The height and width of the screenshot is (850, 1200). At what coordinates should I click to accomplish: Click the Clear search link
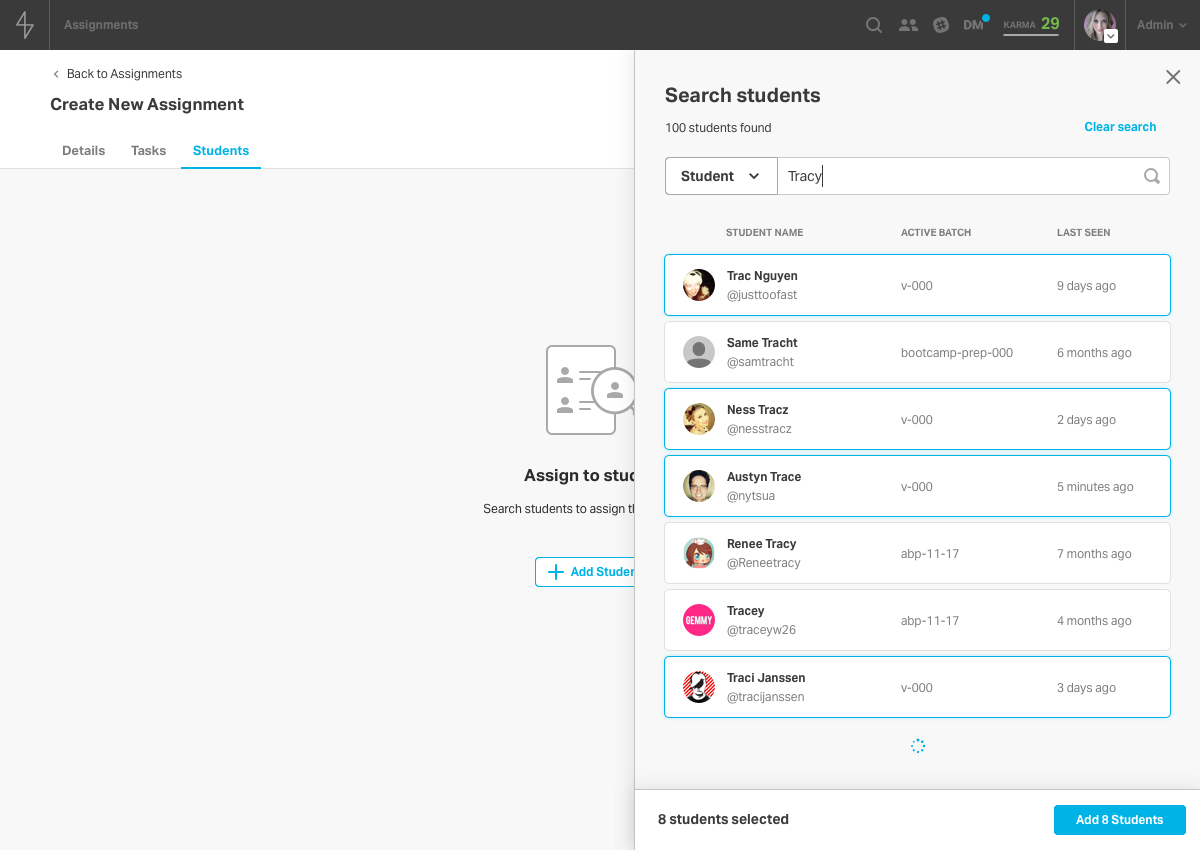click(1120, 127)
